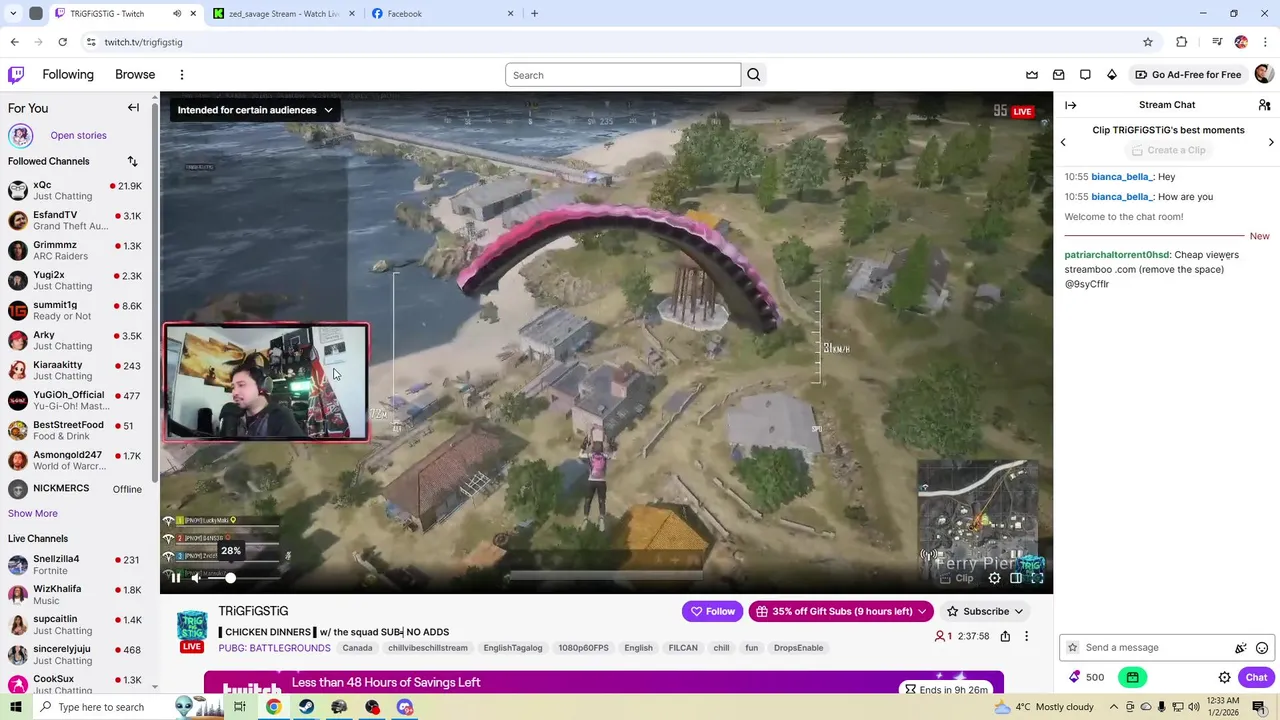Image resolution: width=1280 pixels, height=720 pixels.
Task: Enter fullscreen in the video player
Action: coord(1037,578)
